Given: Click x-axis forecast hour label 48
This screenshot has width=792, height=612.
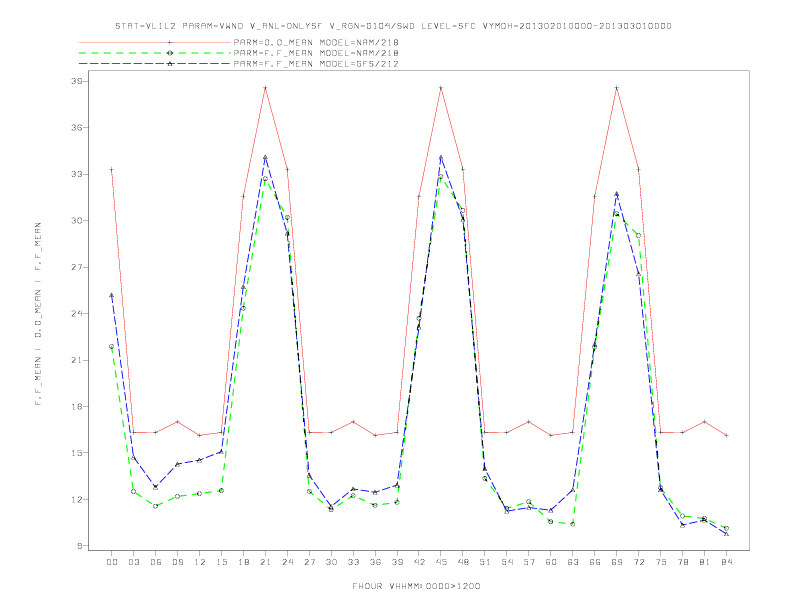Looking at the screenshot, I should 463,562.
